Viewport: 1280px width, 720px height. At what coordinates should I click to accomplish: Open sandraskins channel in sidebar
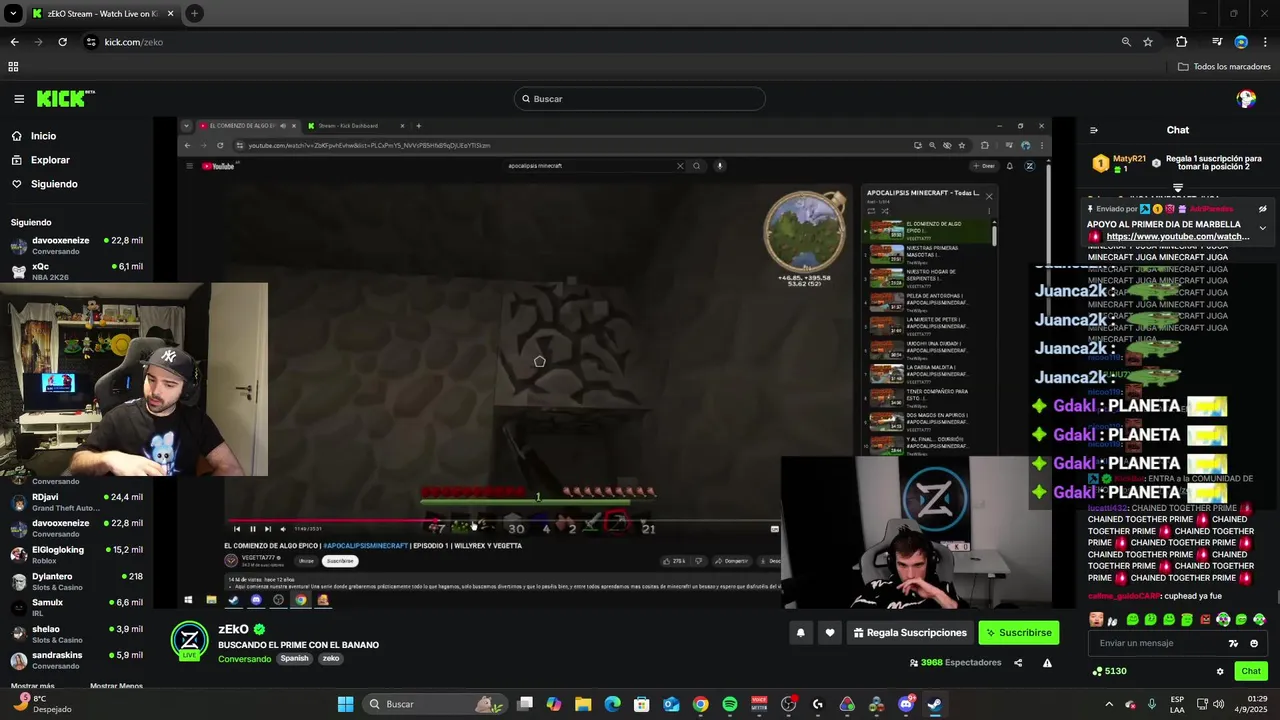76,660
